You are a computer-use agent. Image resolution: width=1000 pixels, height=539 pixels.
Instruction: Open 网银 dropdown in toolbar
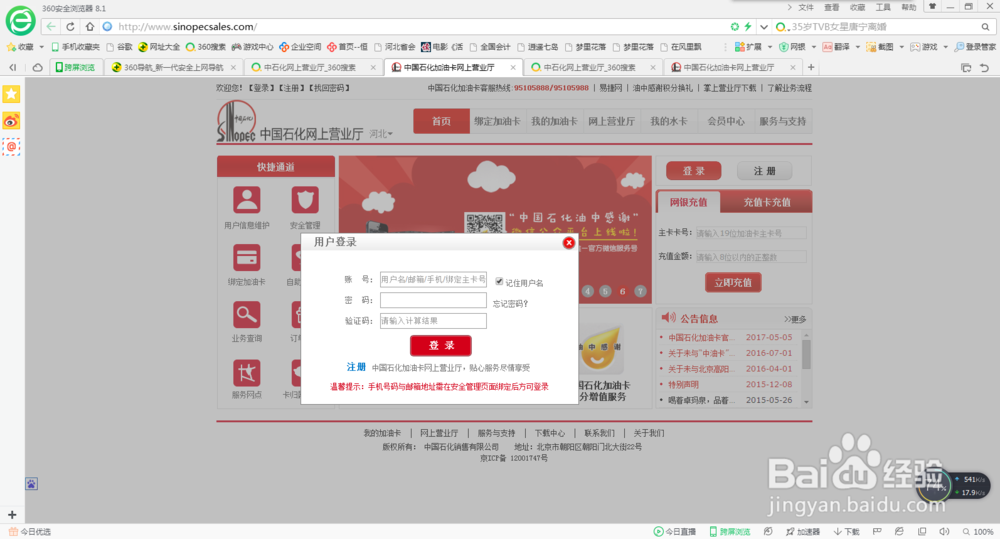pos(797,47)
